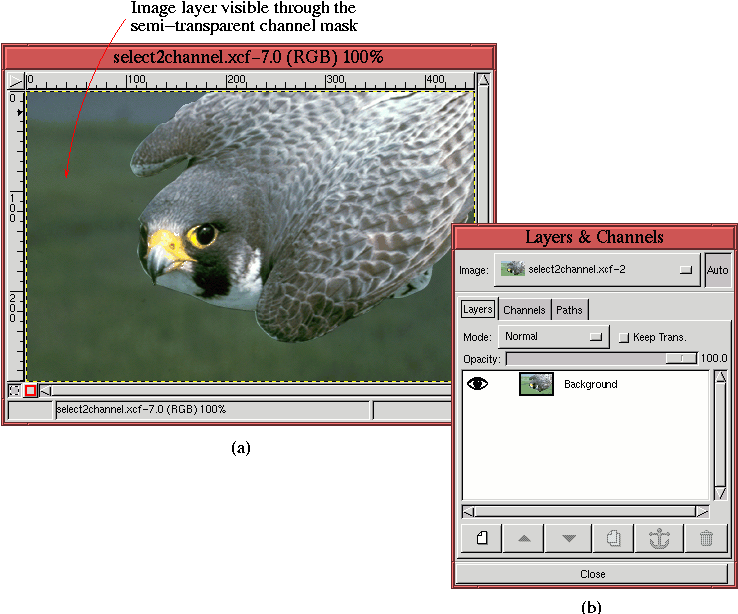Raise the layer with up arrow
The width and height of the screenshot is (738, 614).
(524, 538)
